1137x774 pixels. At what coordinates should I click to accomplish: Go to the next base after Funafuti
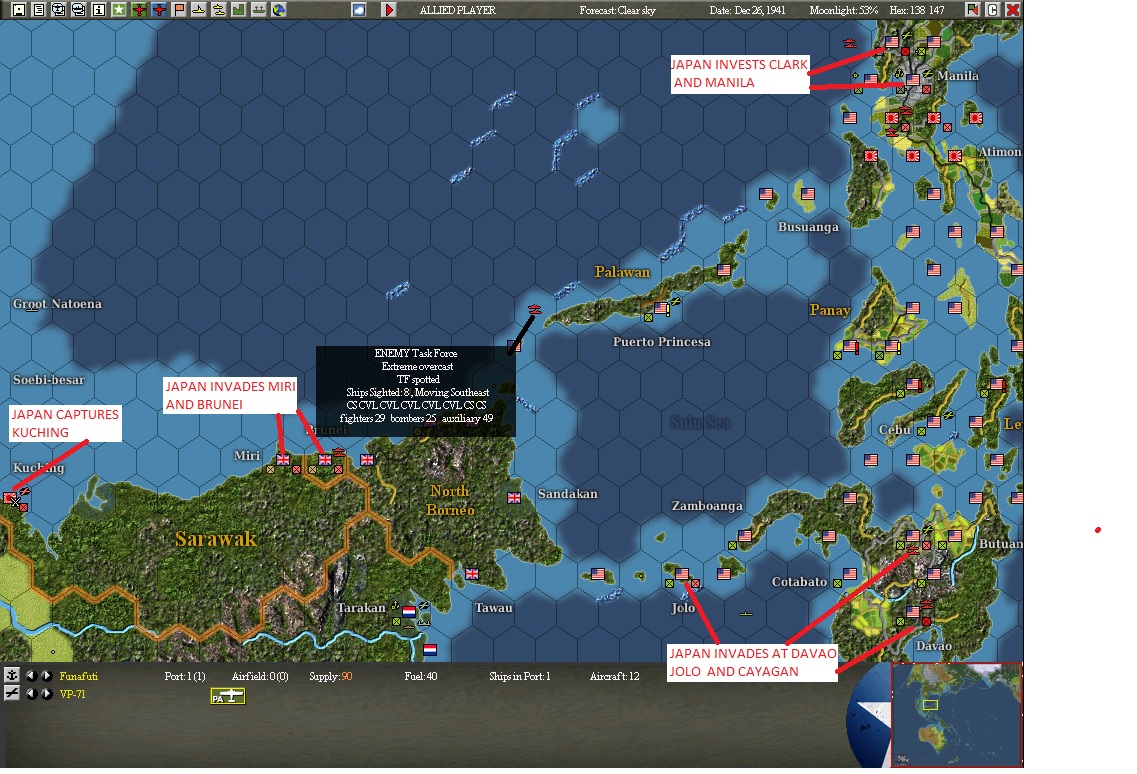[46, 675]
